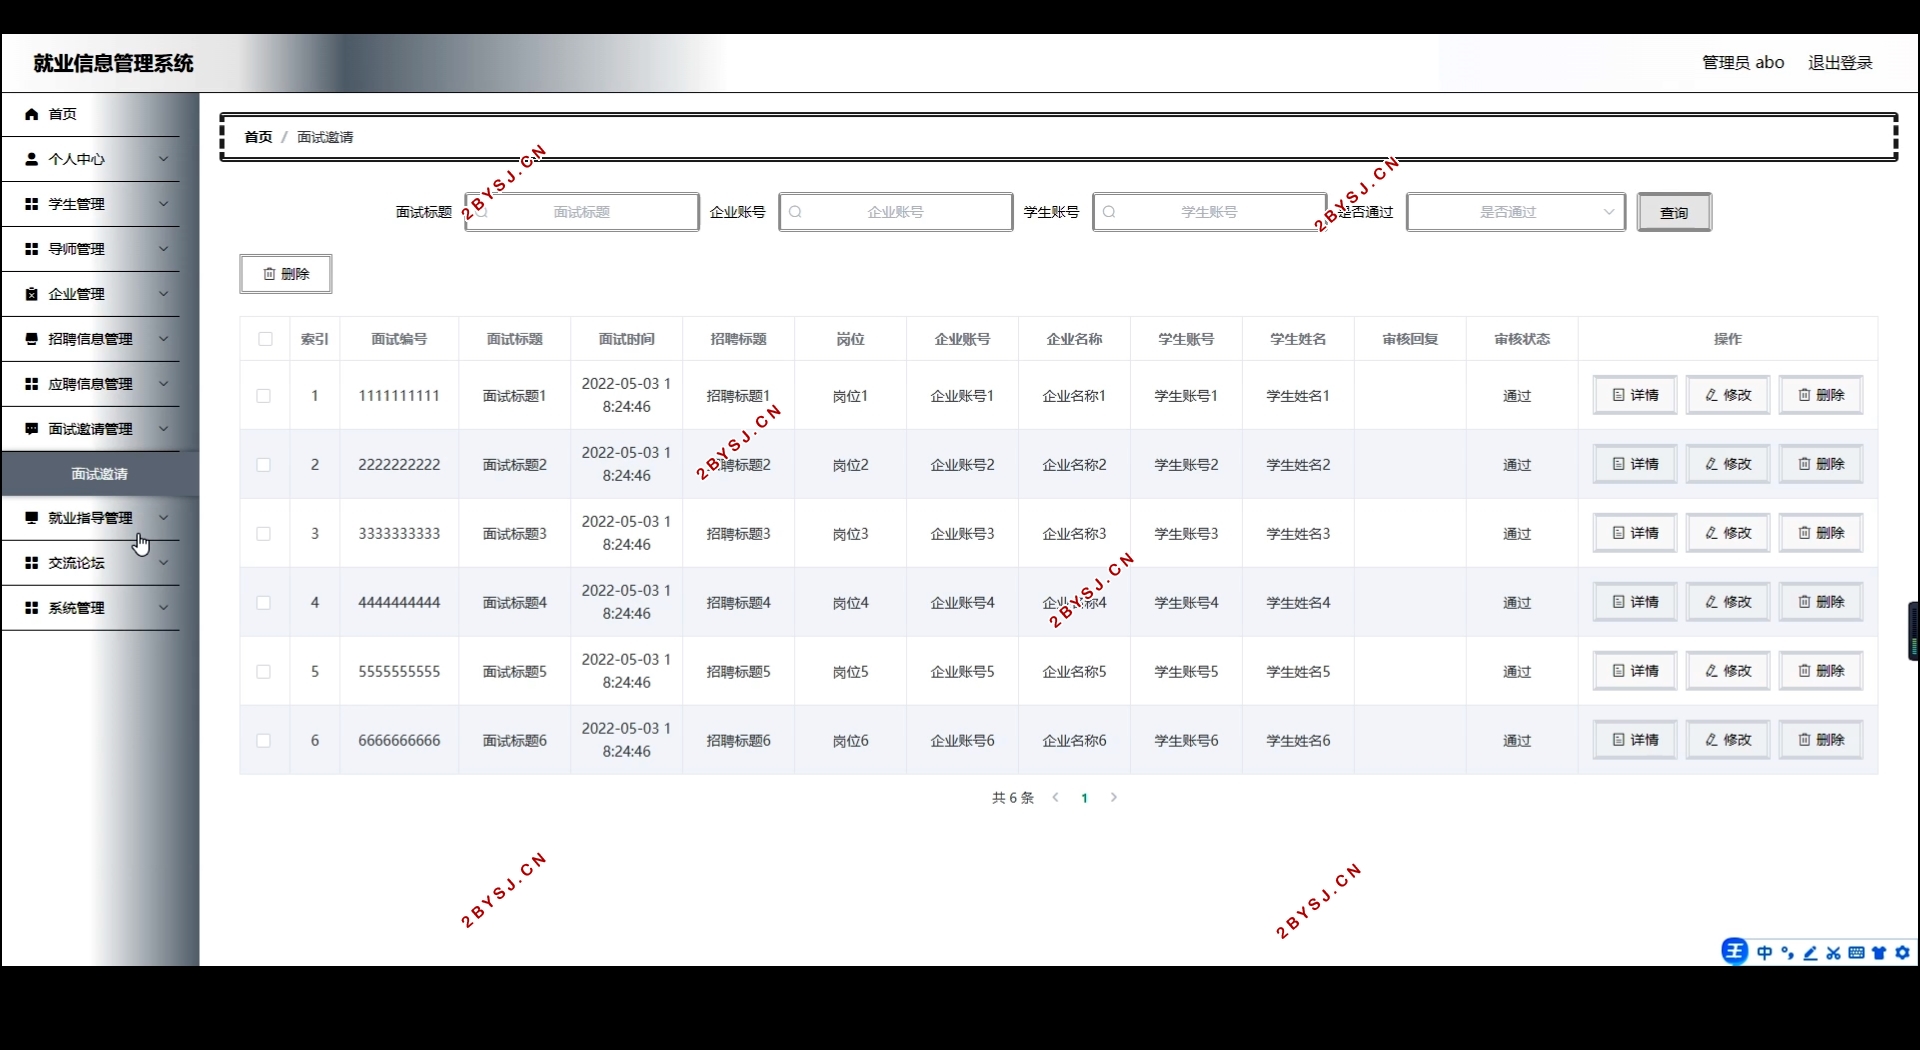The image size is (1920, 1050).
Task: Click 企业名称5 table cell
Action: point(1075,672)
